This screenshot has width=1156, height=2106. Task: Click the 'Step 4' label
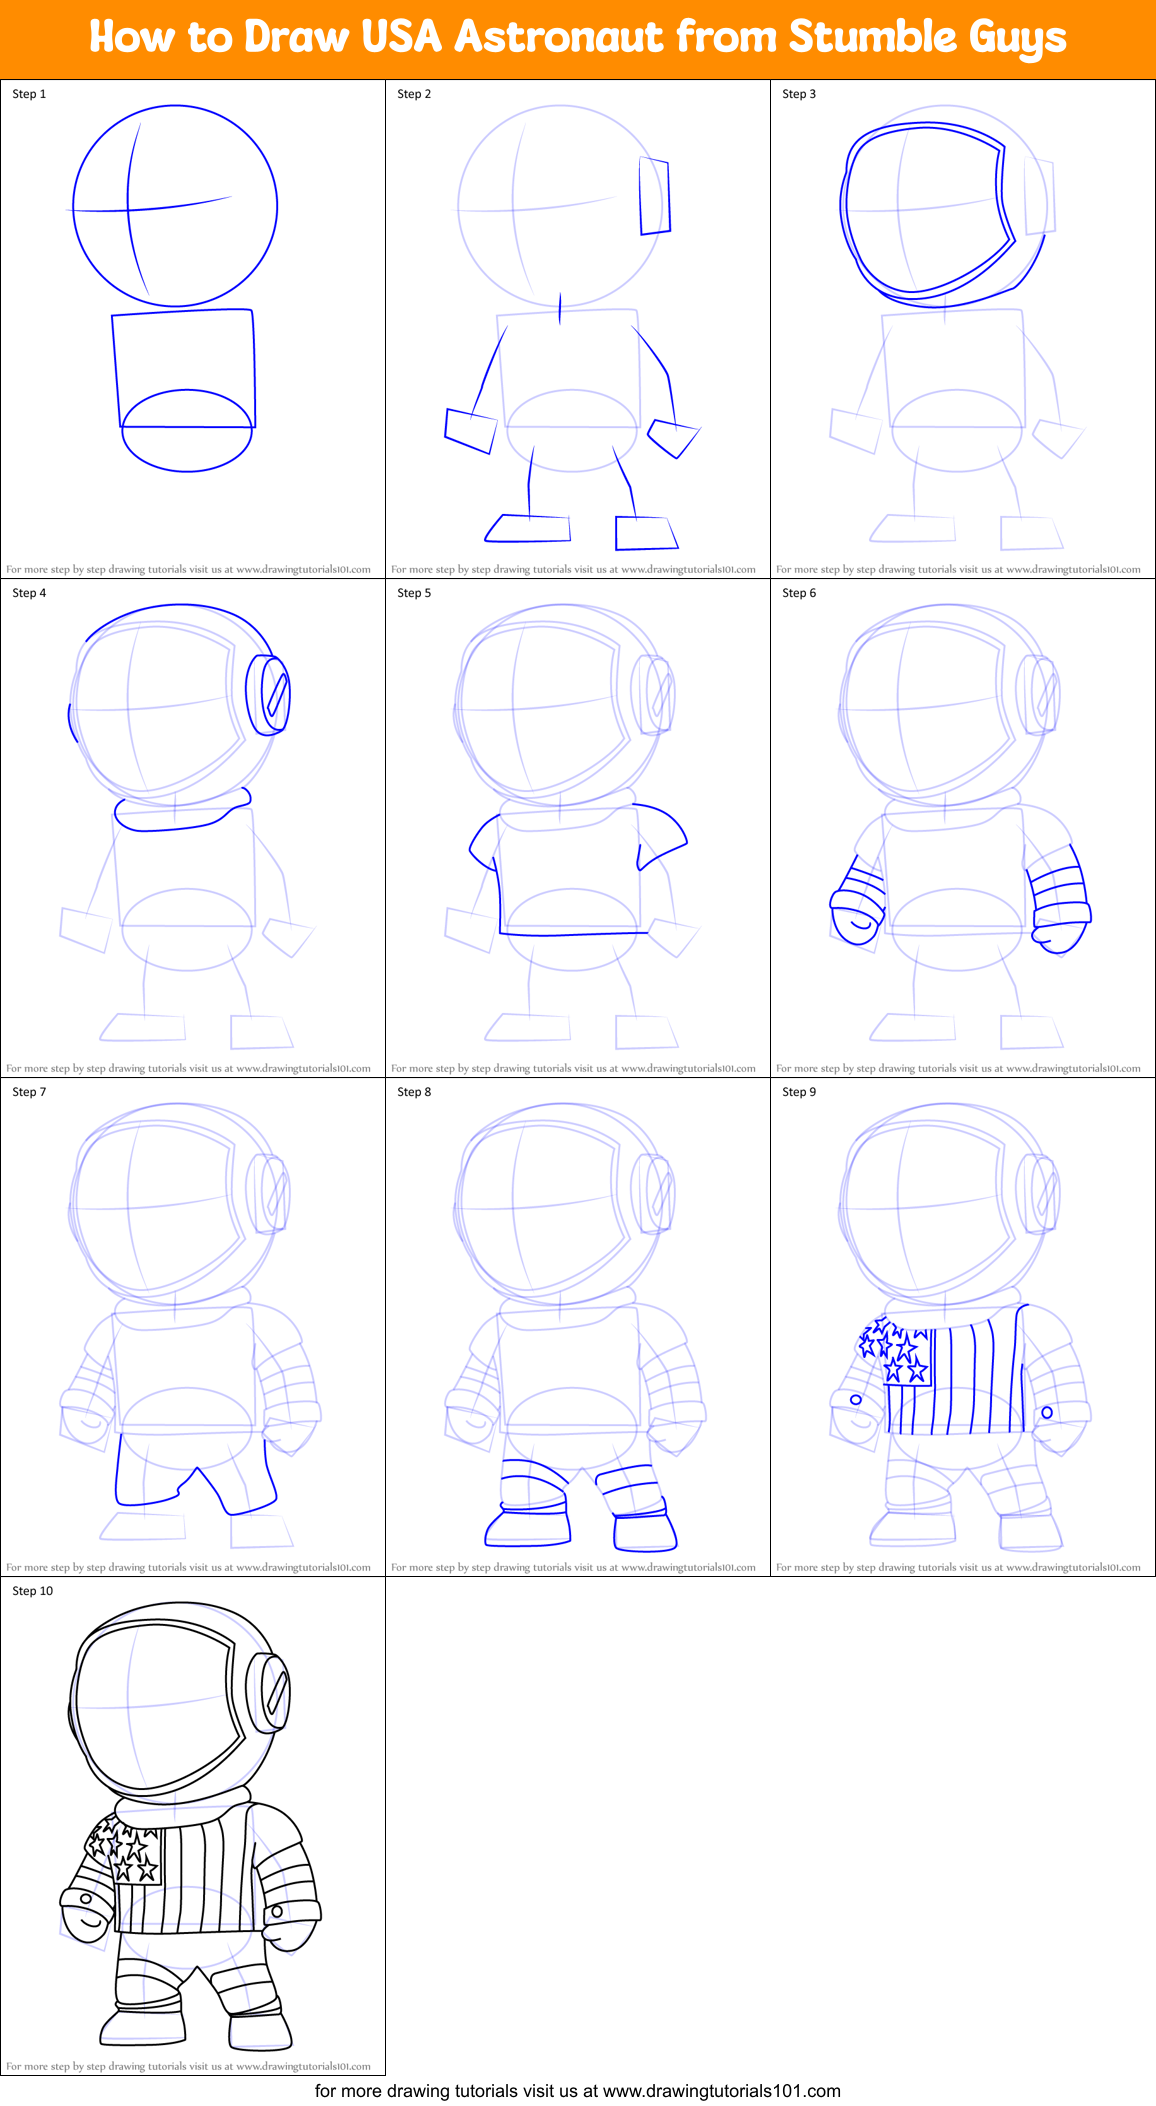click(x=29, y=593)
